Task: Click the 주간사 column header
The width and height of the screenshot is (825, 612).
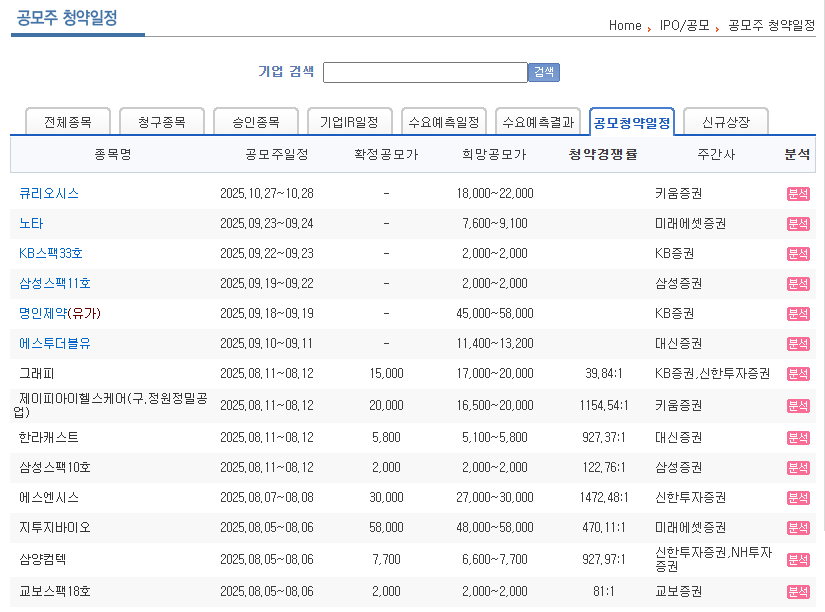Action: point(716,154)
